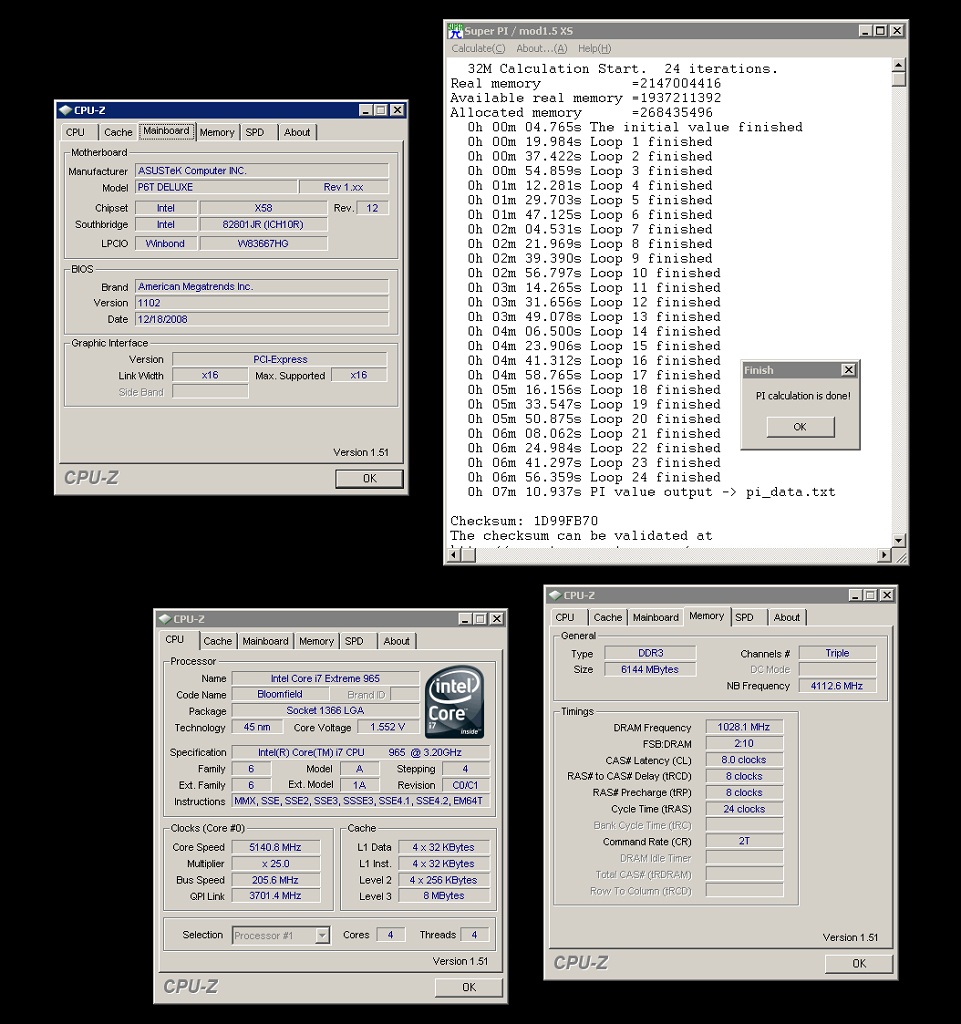
Task: Open About tab in Mainboard window
Action: [297, 132]
